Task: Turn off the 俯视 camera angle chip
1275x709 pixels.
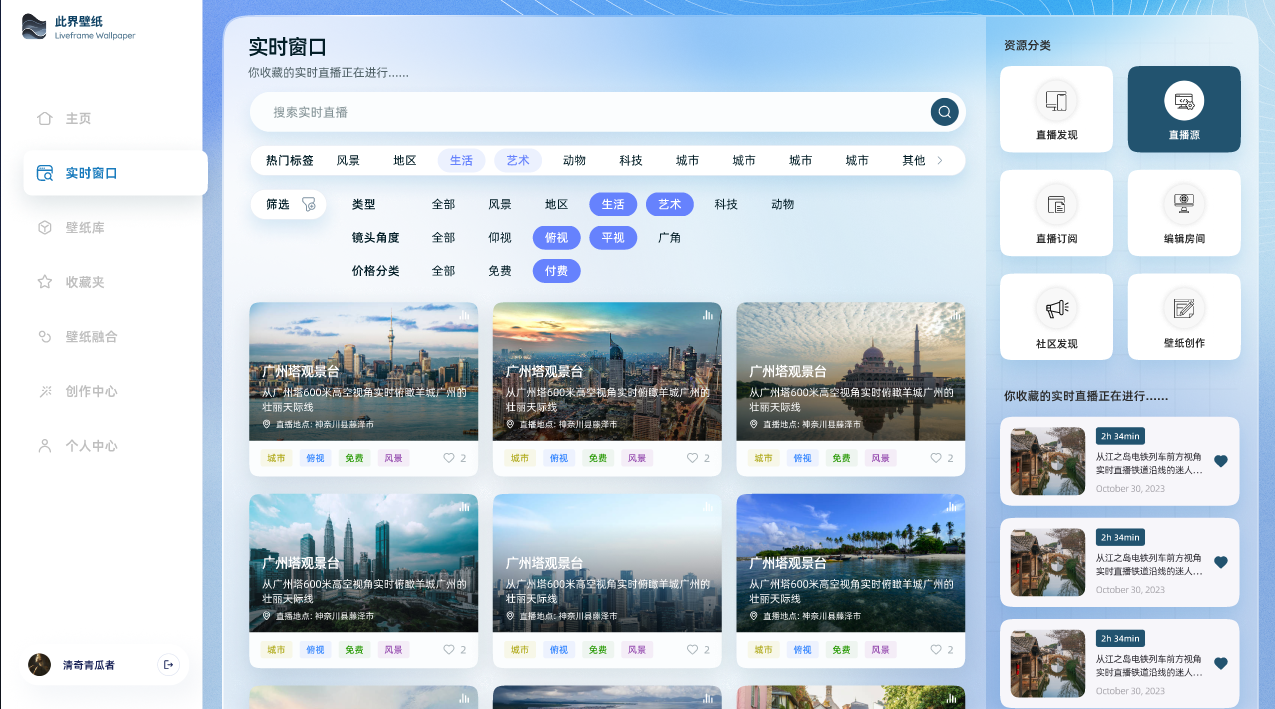Action: pyautogui.click(x=556, y=238)
